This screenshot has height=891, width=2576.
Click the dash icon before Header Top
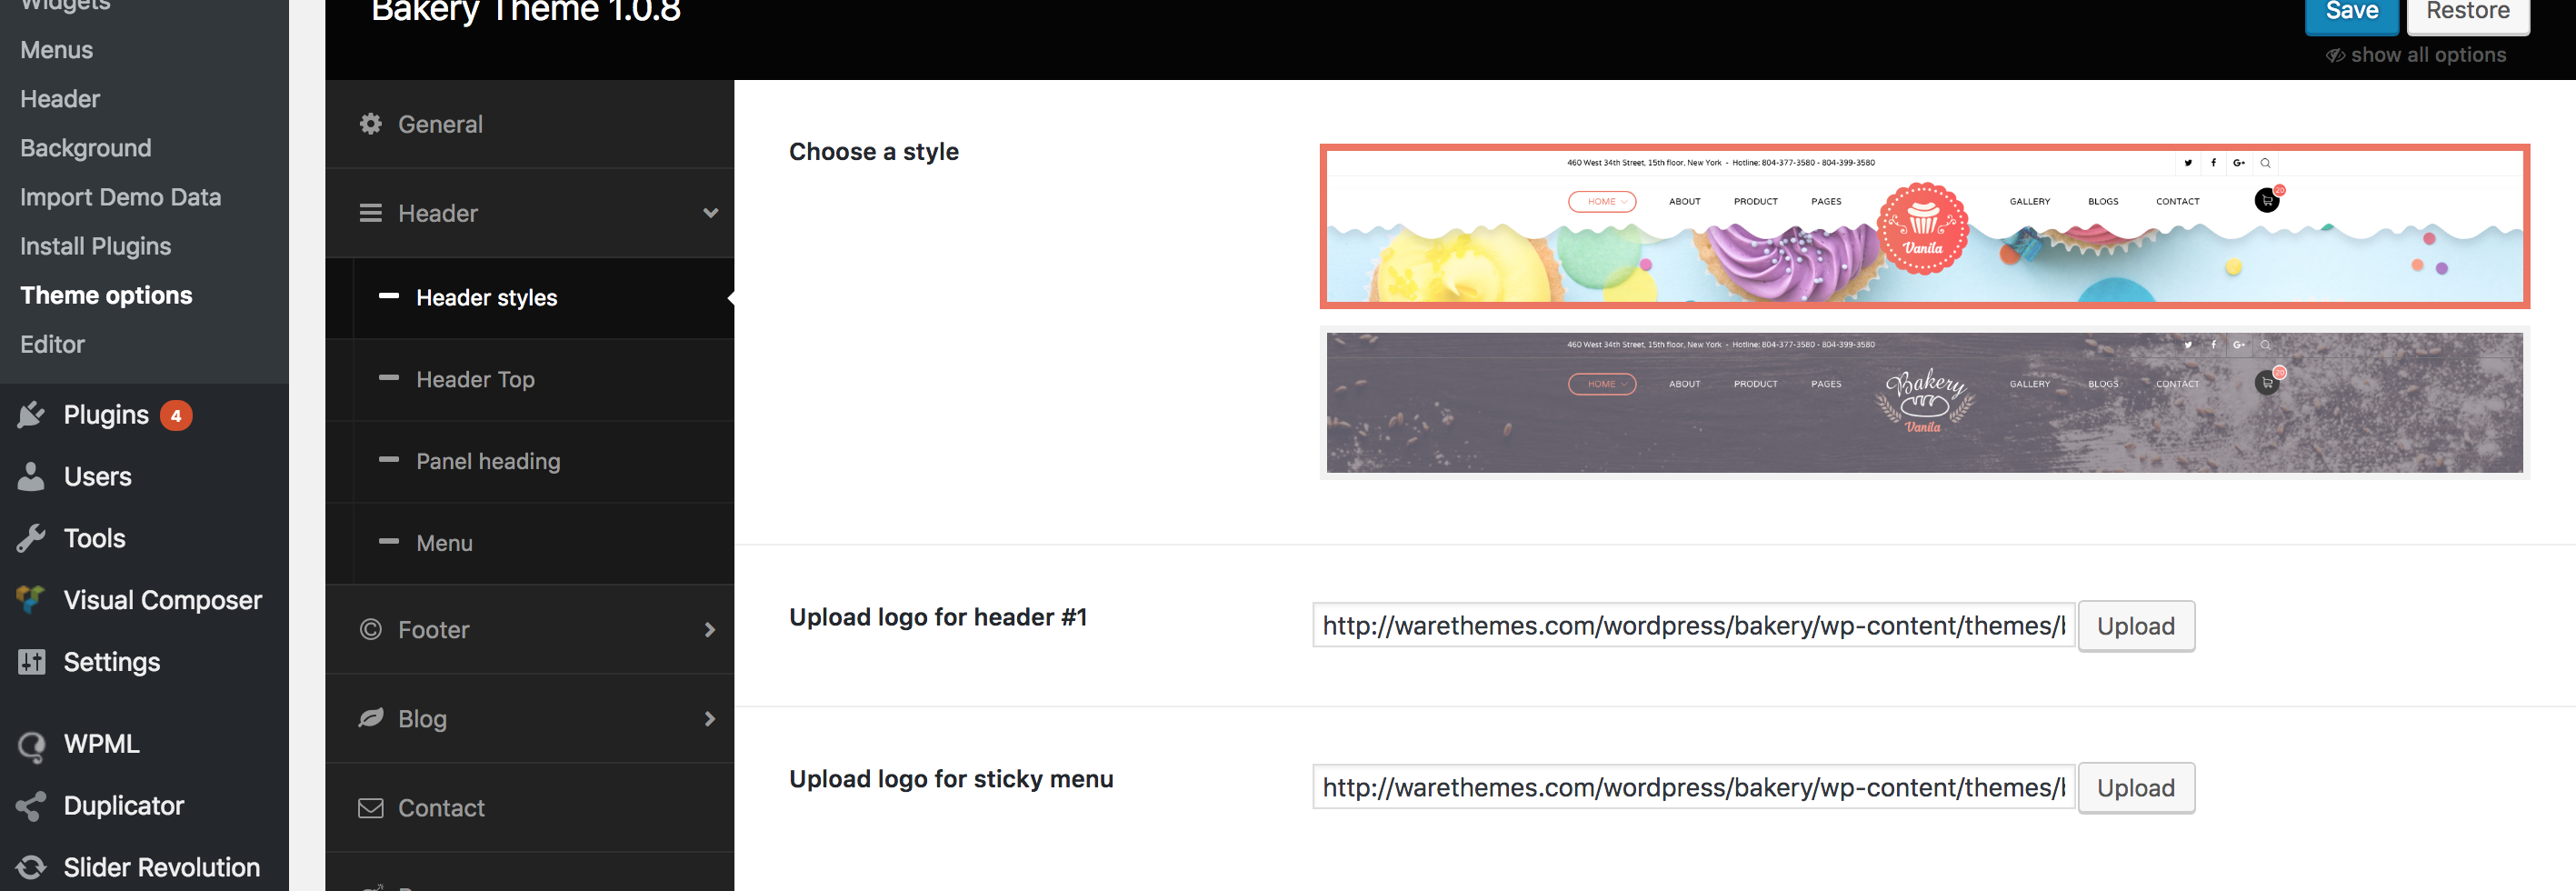[389, 378]
